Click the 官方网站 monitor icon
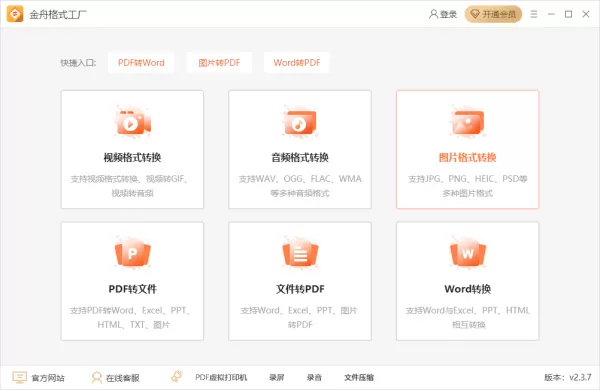Image resolution: width=600 pixels, height=390 pixels. pos(20,377)
